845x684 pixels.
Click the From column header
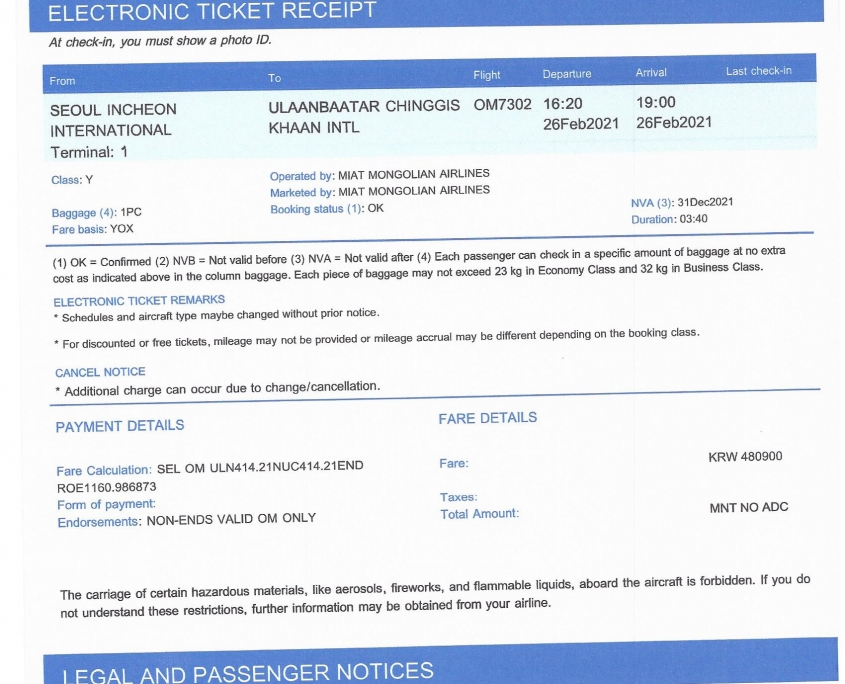pyautogui.click(x=63, y=81)
